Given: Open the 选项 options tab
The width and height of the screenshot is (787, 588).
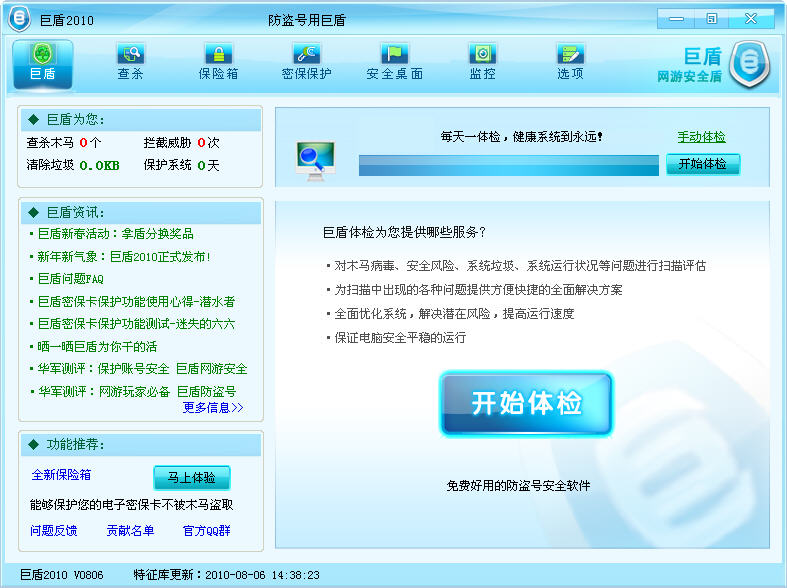Looking at the screenshot, I should coord(570,62).
